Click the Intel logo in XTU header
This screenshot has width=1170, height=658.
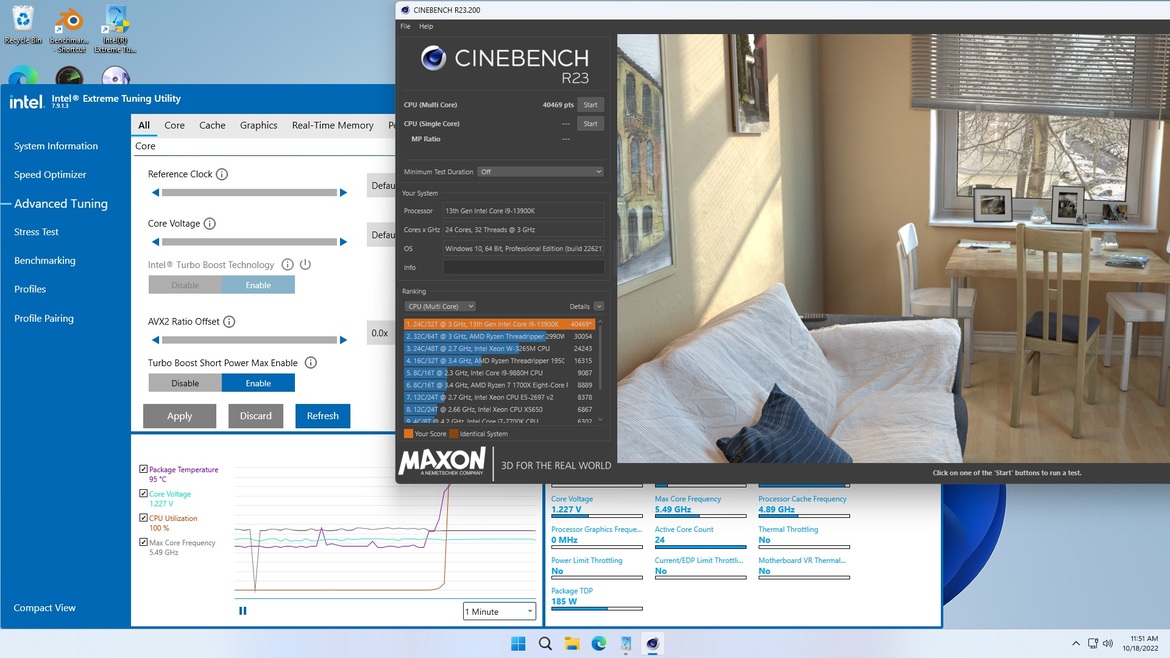27,101
